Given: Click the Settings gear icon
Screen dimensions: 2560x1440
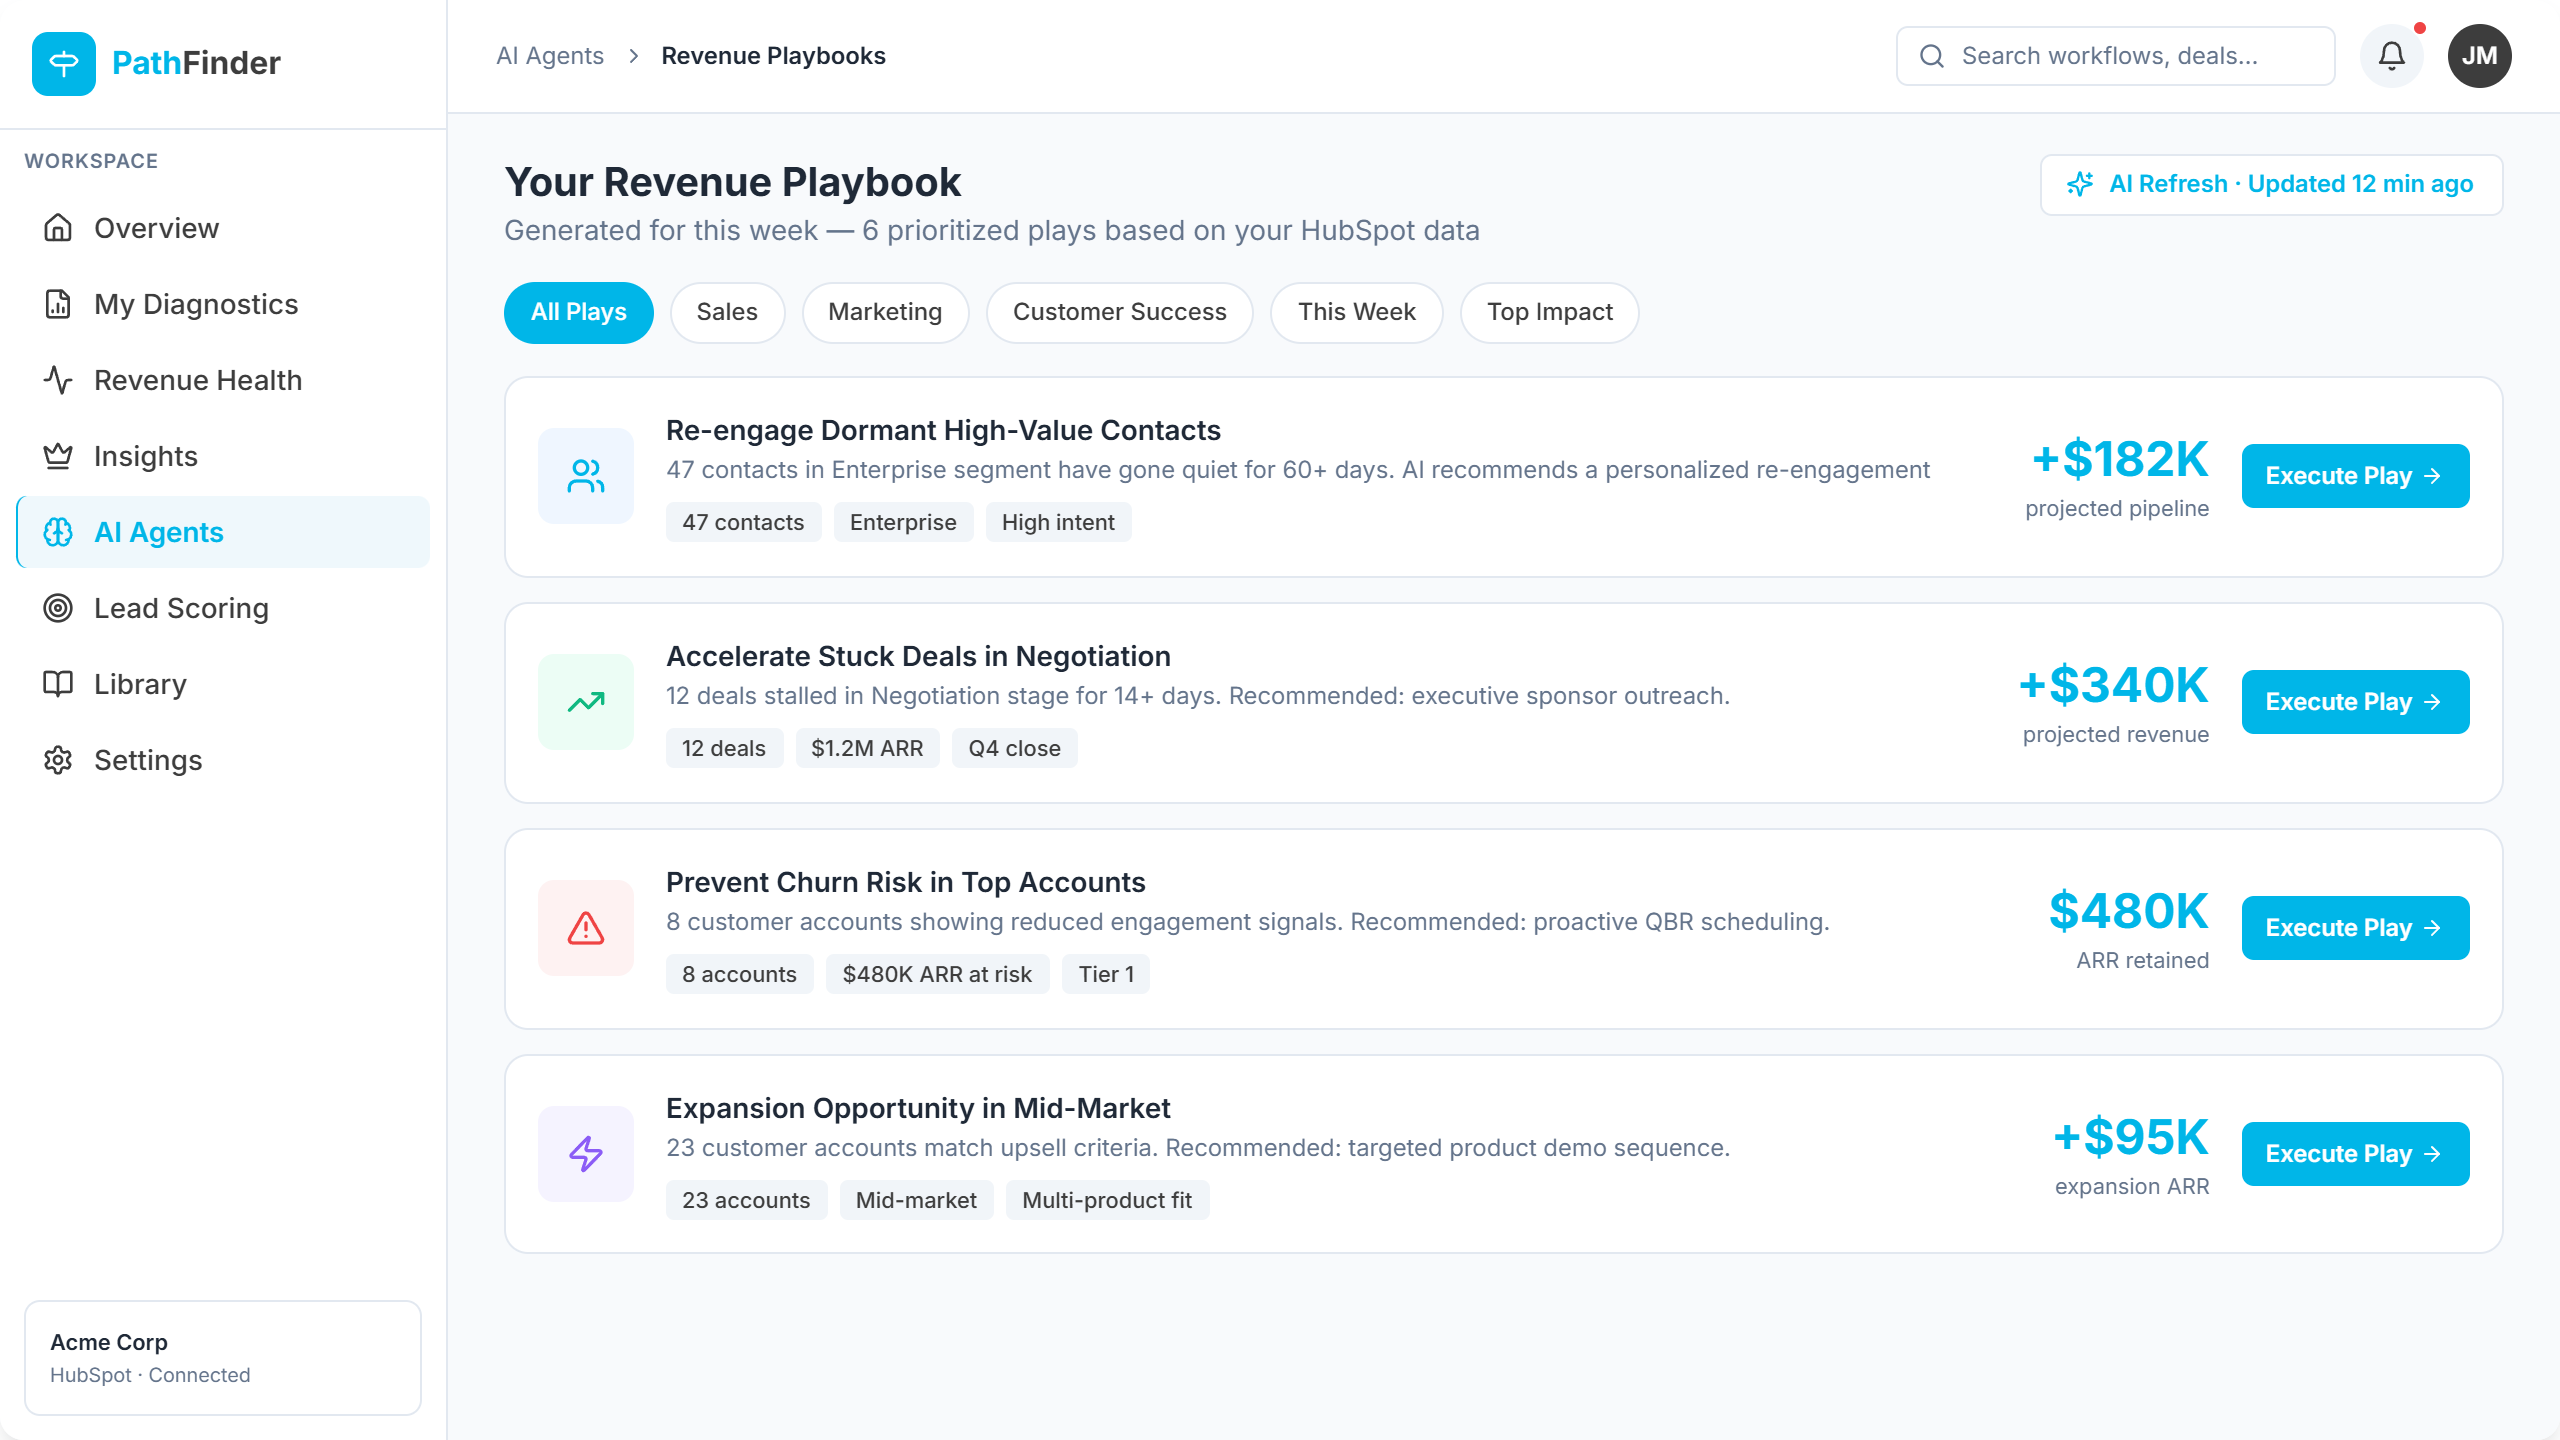Looking at the screenshot, I should tap(58, 760).
